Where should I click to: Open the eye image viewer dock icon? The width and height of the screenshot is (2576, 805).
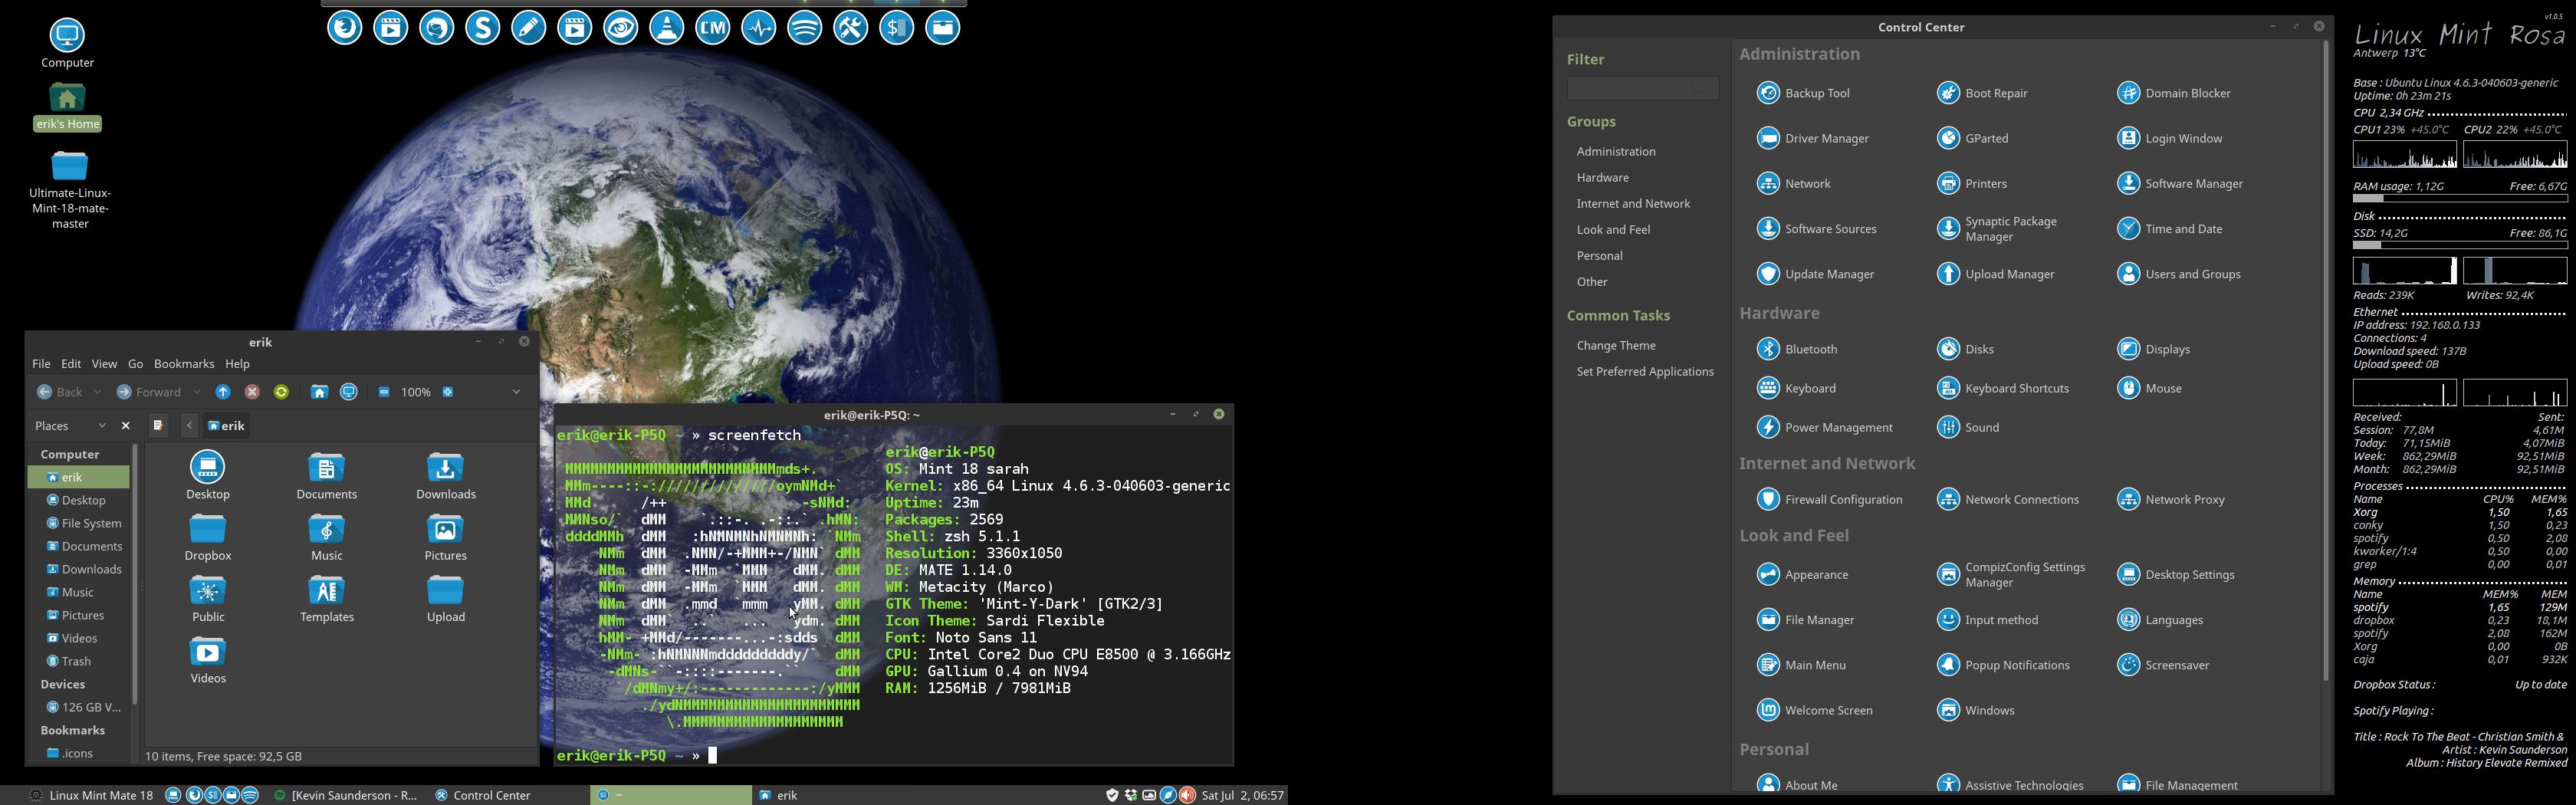point(621,28)
